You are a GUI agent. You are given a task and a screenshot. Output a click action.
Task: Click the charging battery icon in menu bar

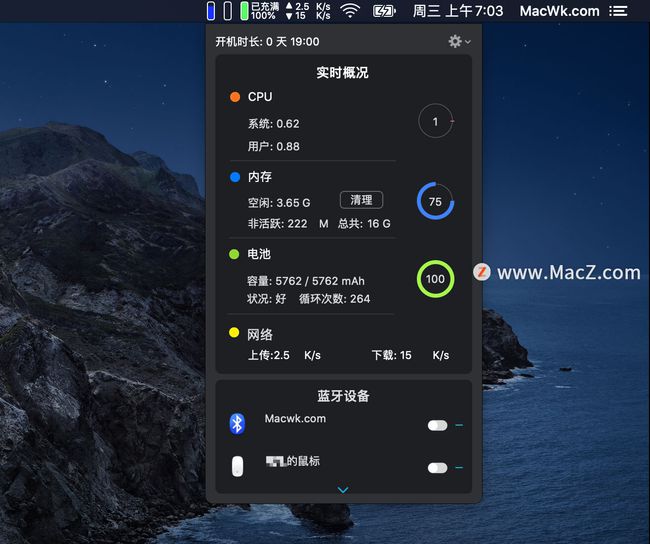coord(384,11)
